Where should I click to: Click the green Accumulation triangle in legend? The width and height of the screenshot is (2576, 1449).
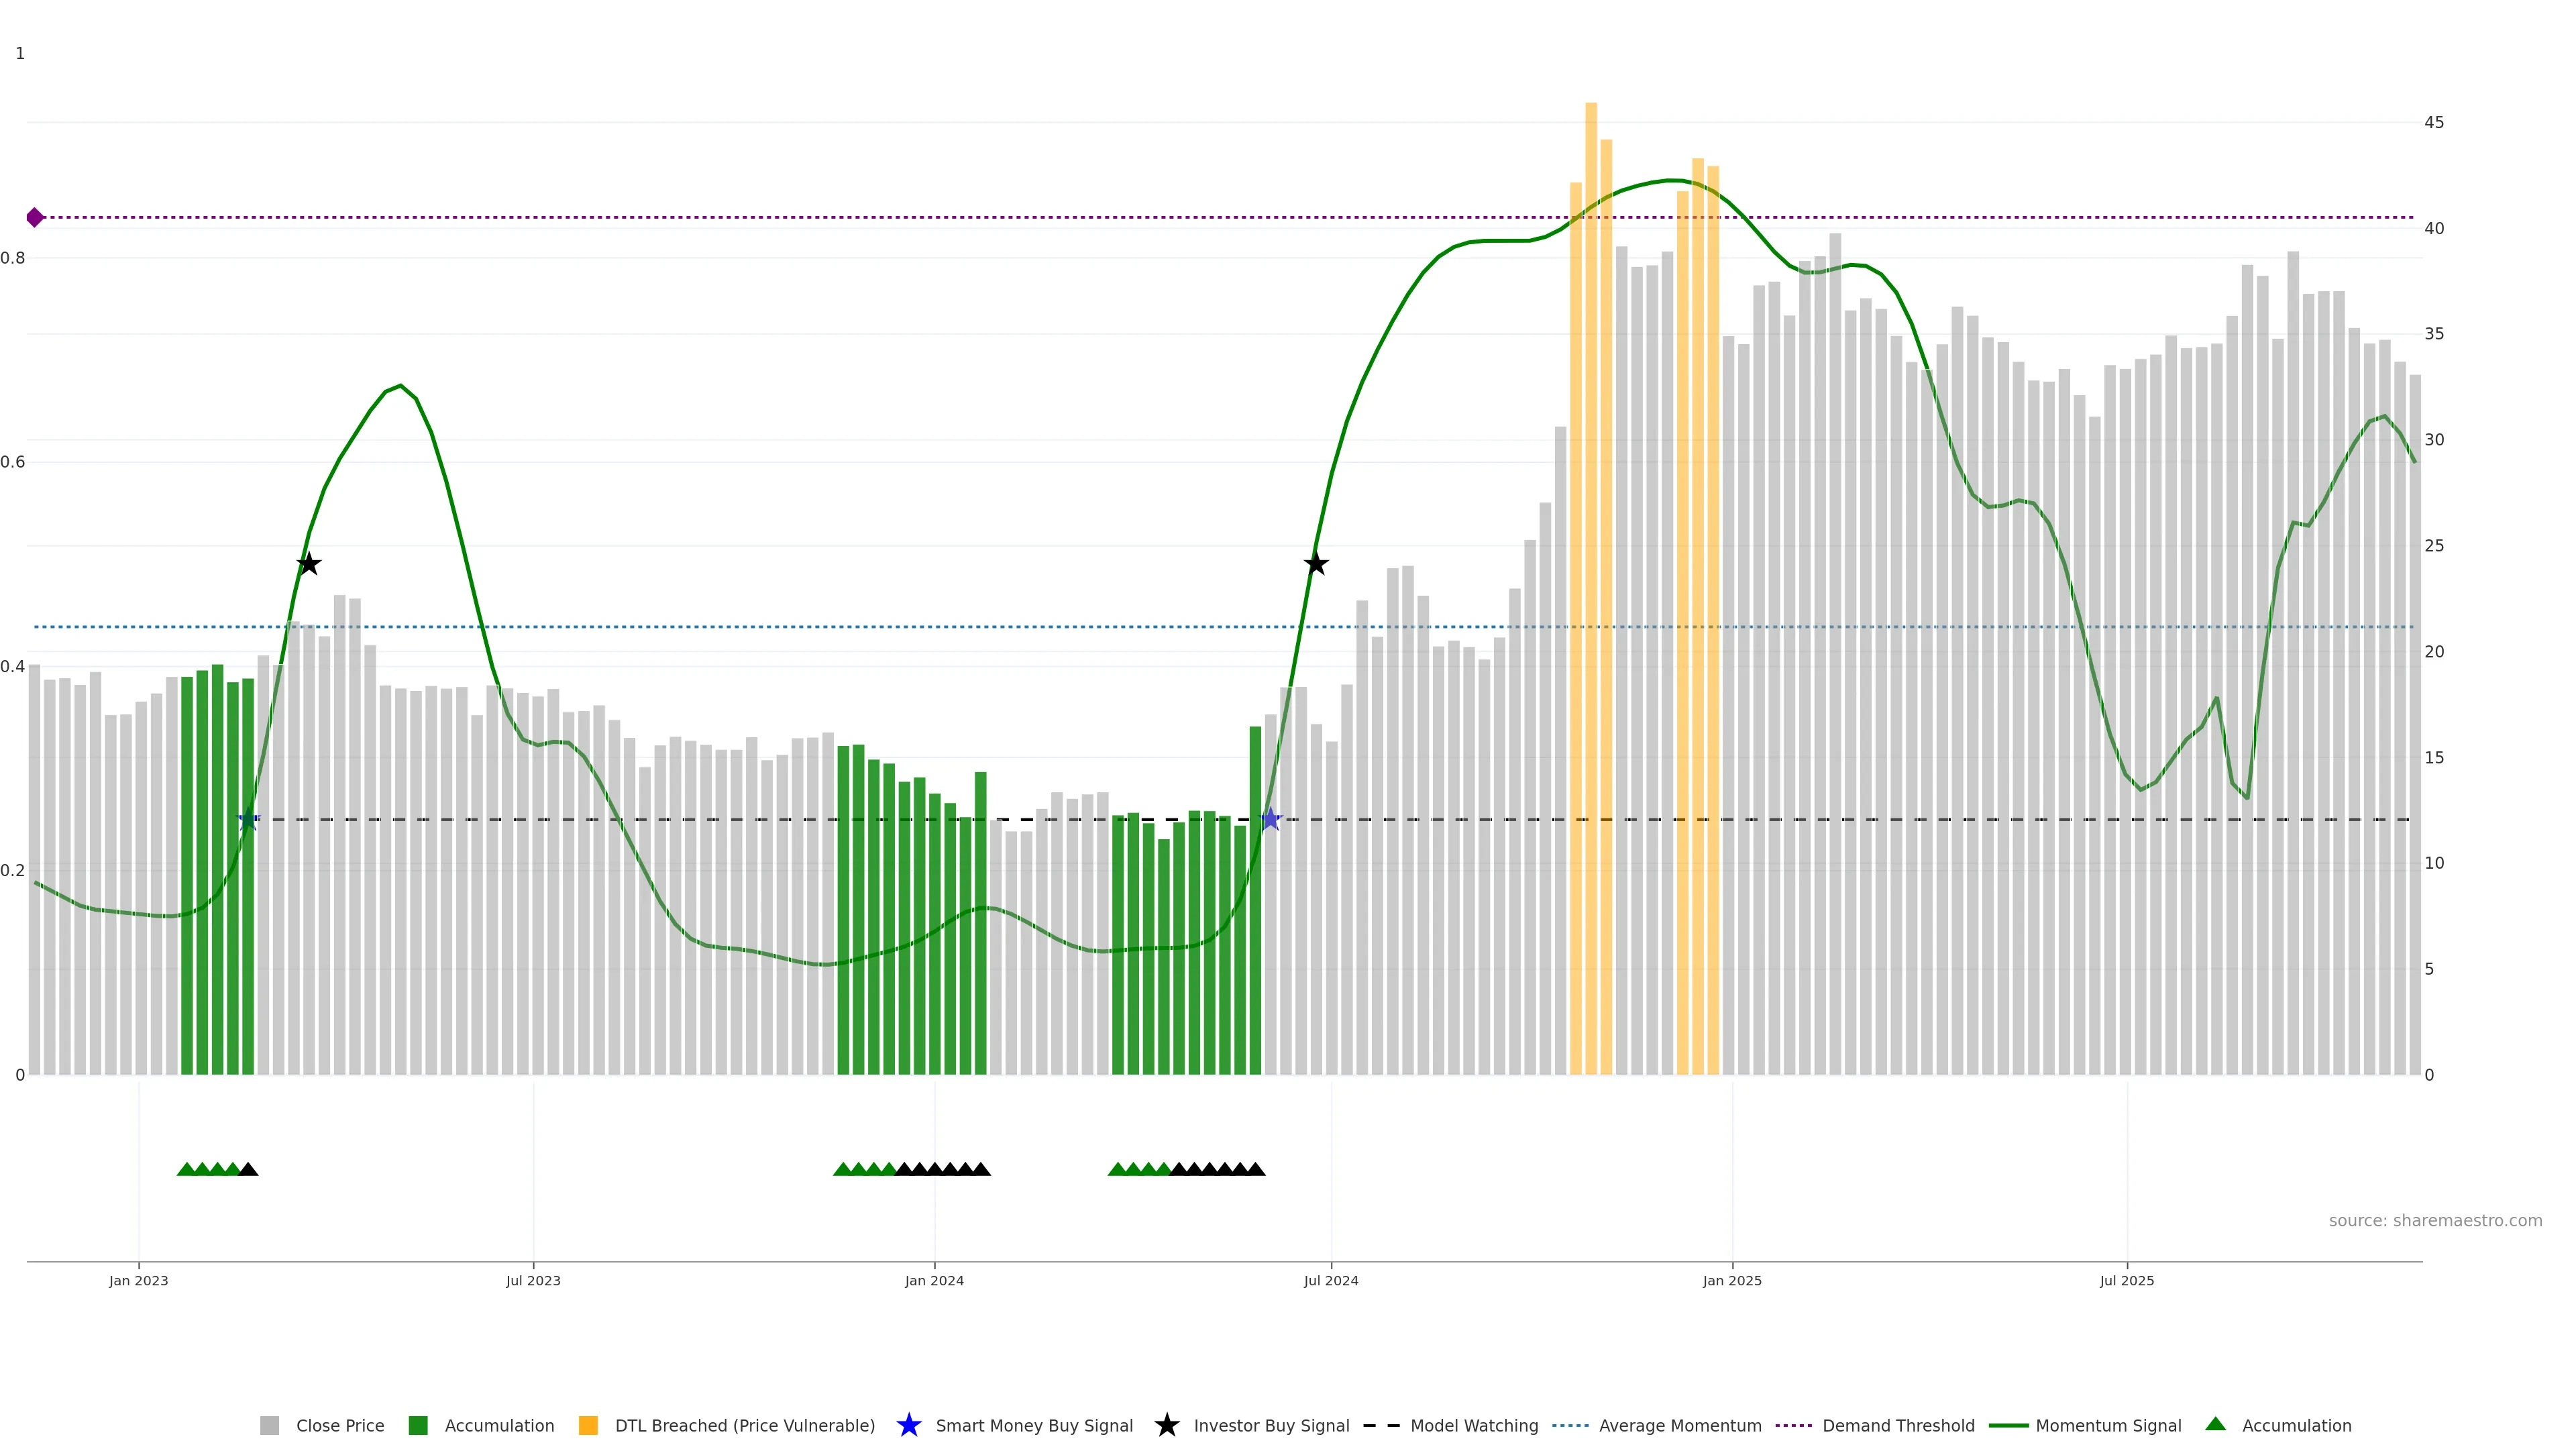2215,1424
